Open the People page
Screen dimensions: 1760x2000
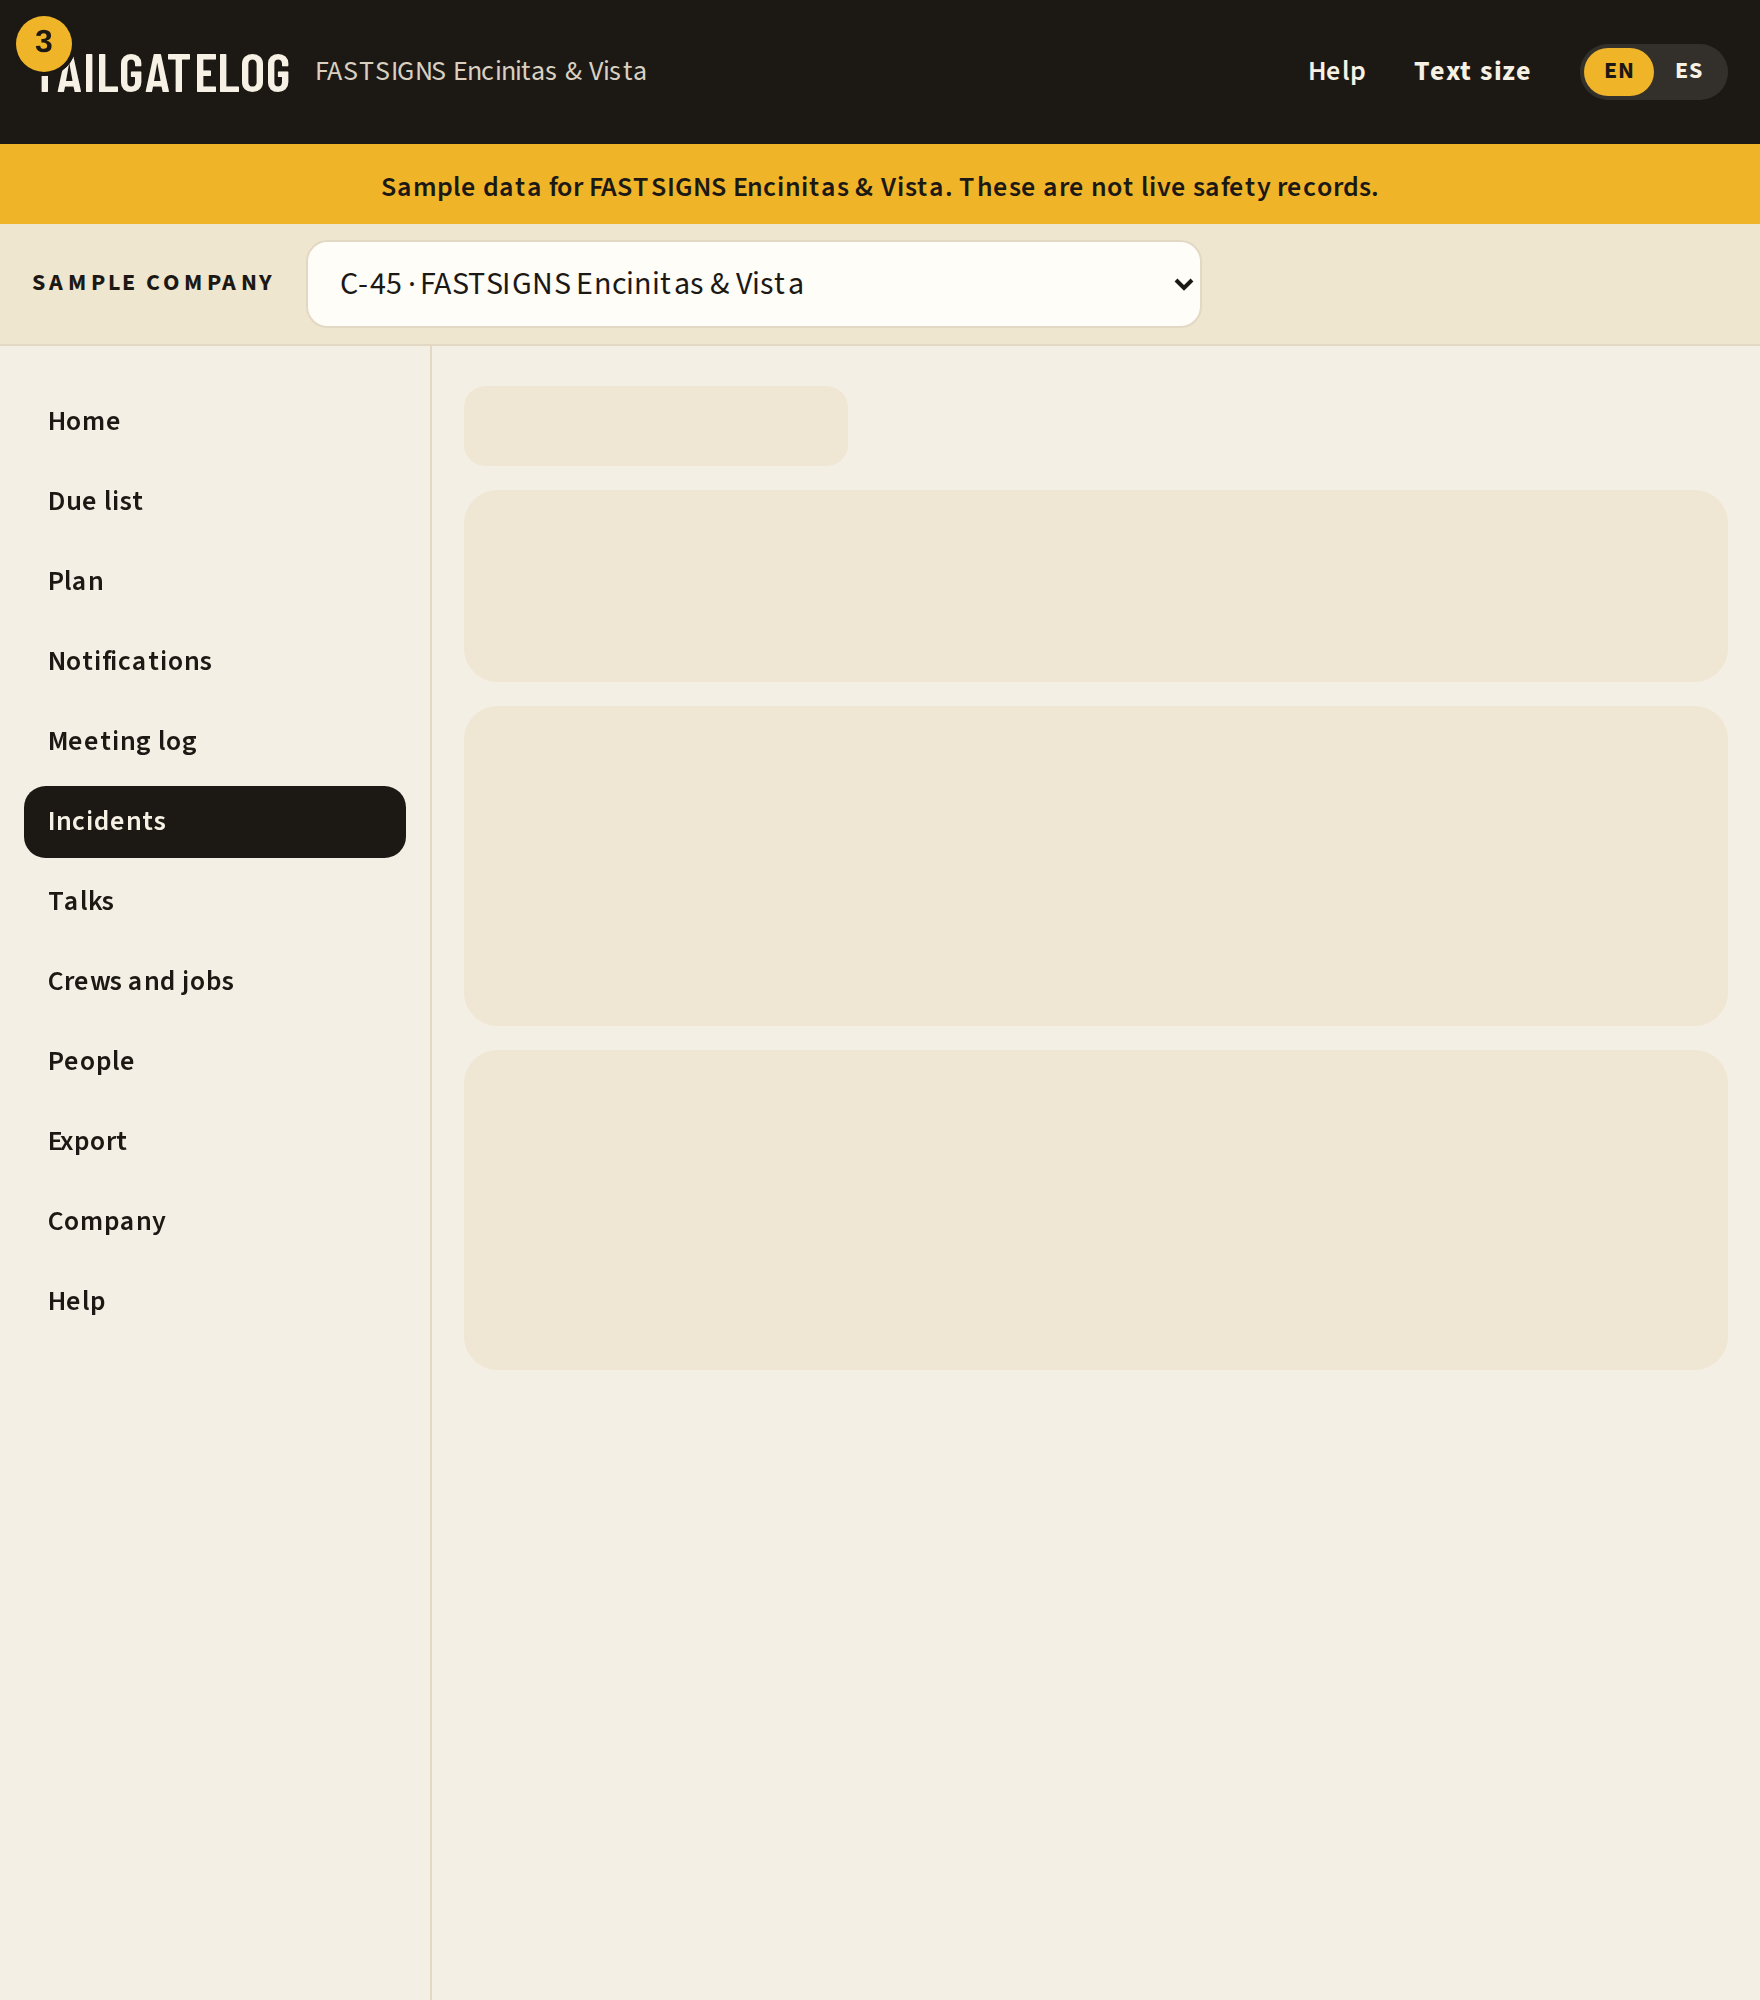tap(215, 1061)
